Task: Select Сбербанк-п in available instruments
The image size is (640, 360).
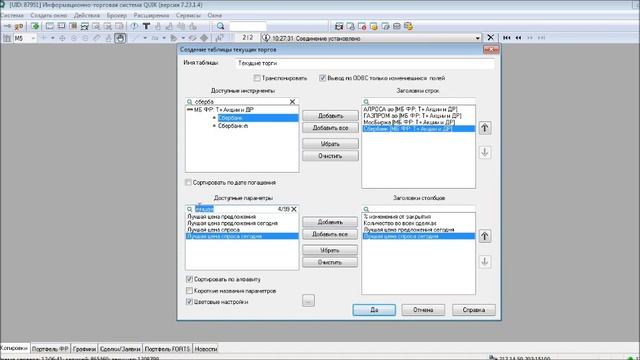Action: click(233, 126)
